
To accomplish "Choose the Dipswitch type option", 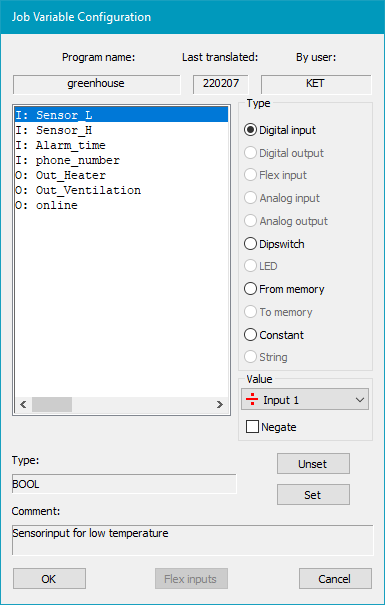I will pyautogui.click(x=250, y=244).
